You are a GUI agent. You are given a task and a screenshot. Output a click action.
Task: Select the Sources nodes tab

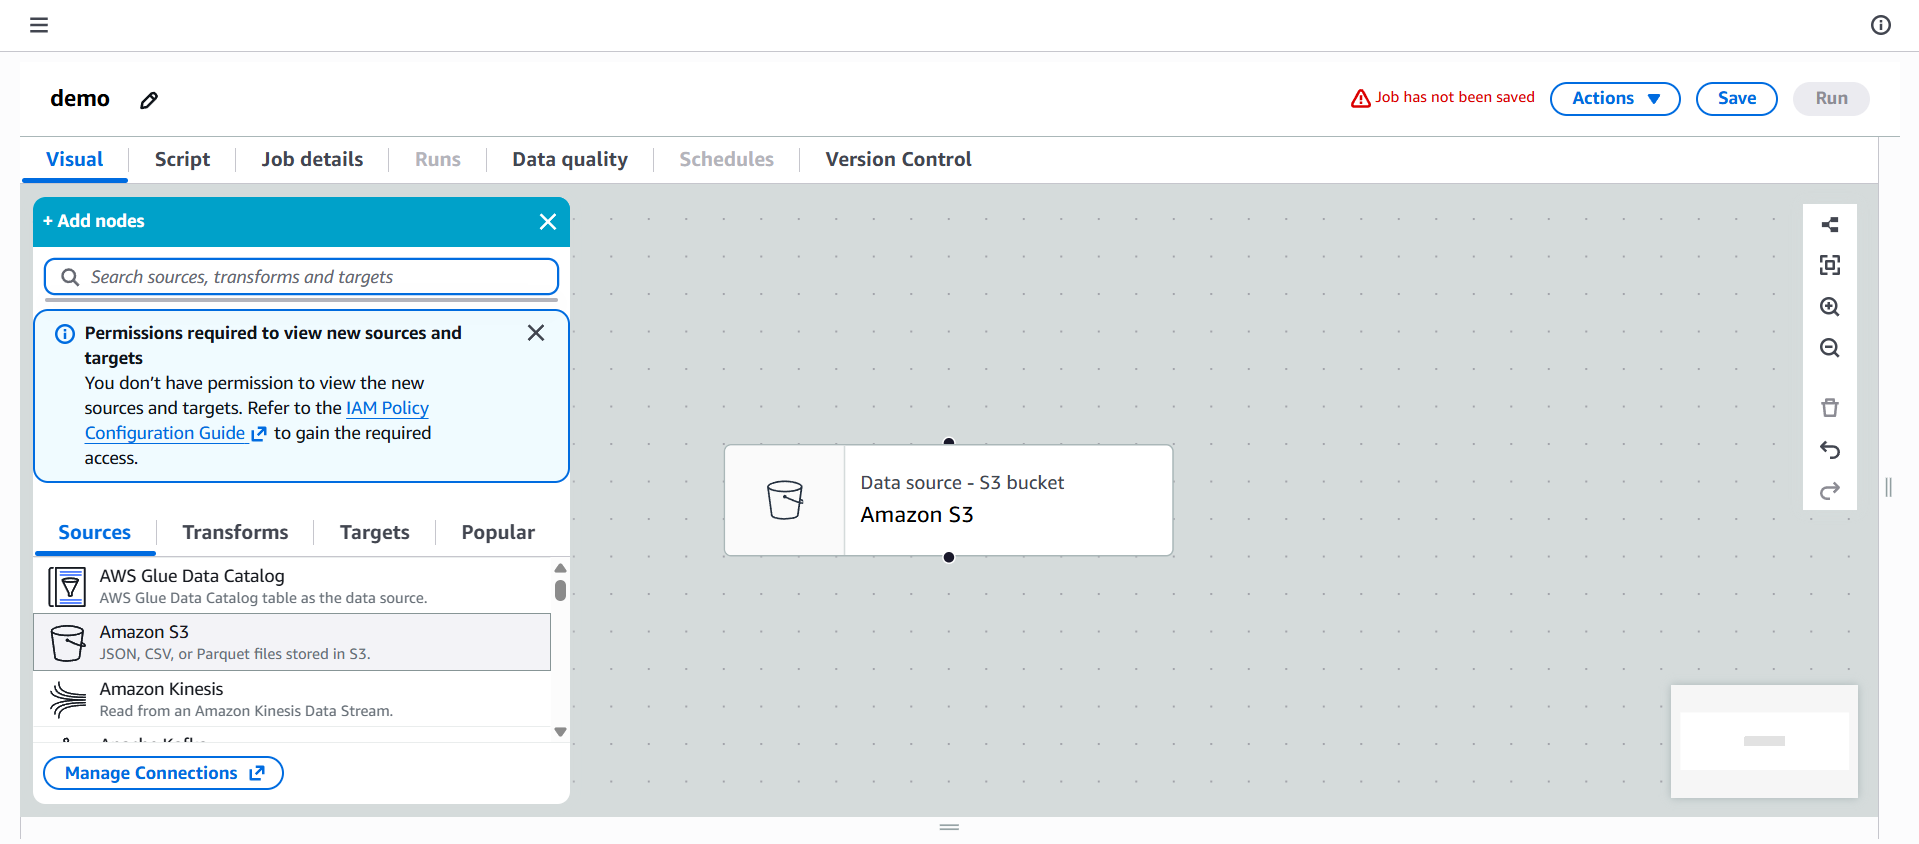click(95, 533)
